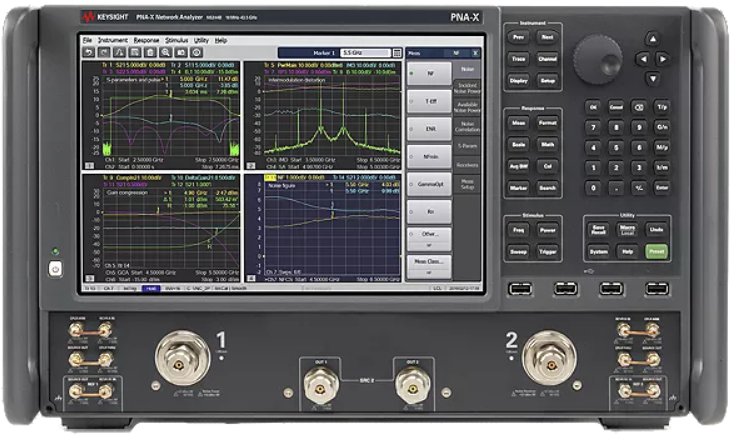Hit the Channel hardware key
The width and height of the screenshot is (732, 440).
[548, 59]
